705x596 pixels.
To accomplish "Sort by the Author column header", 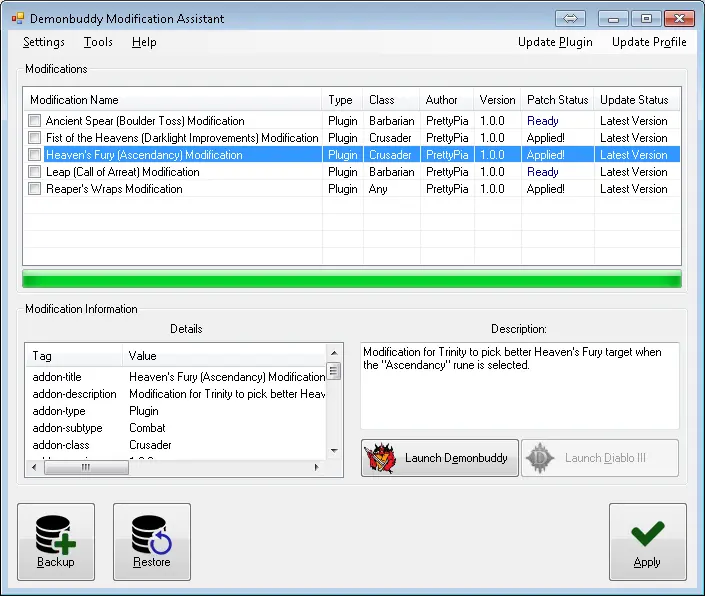I will tap(447, 99).
